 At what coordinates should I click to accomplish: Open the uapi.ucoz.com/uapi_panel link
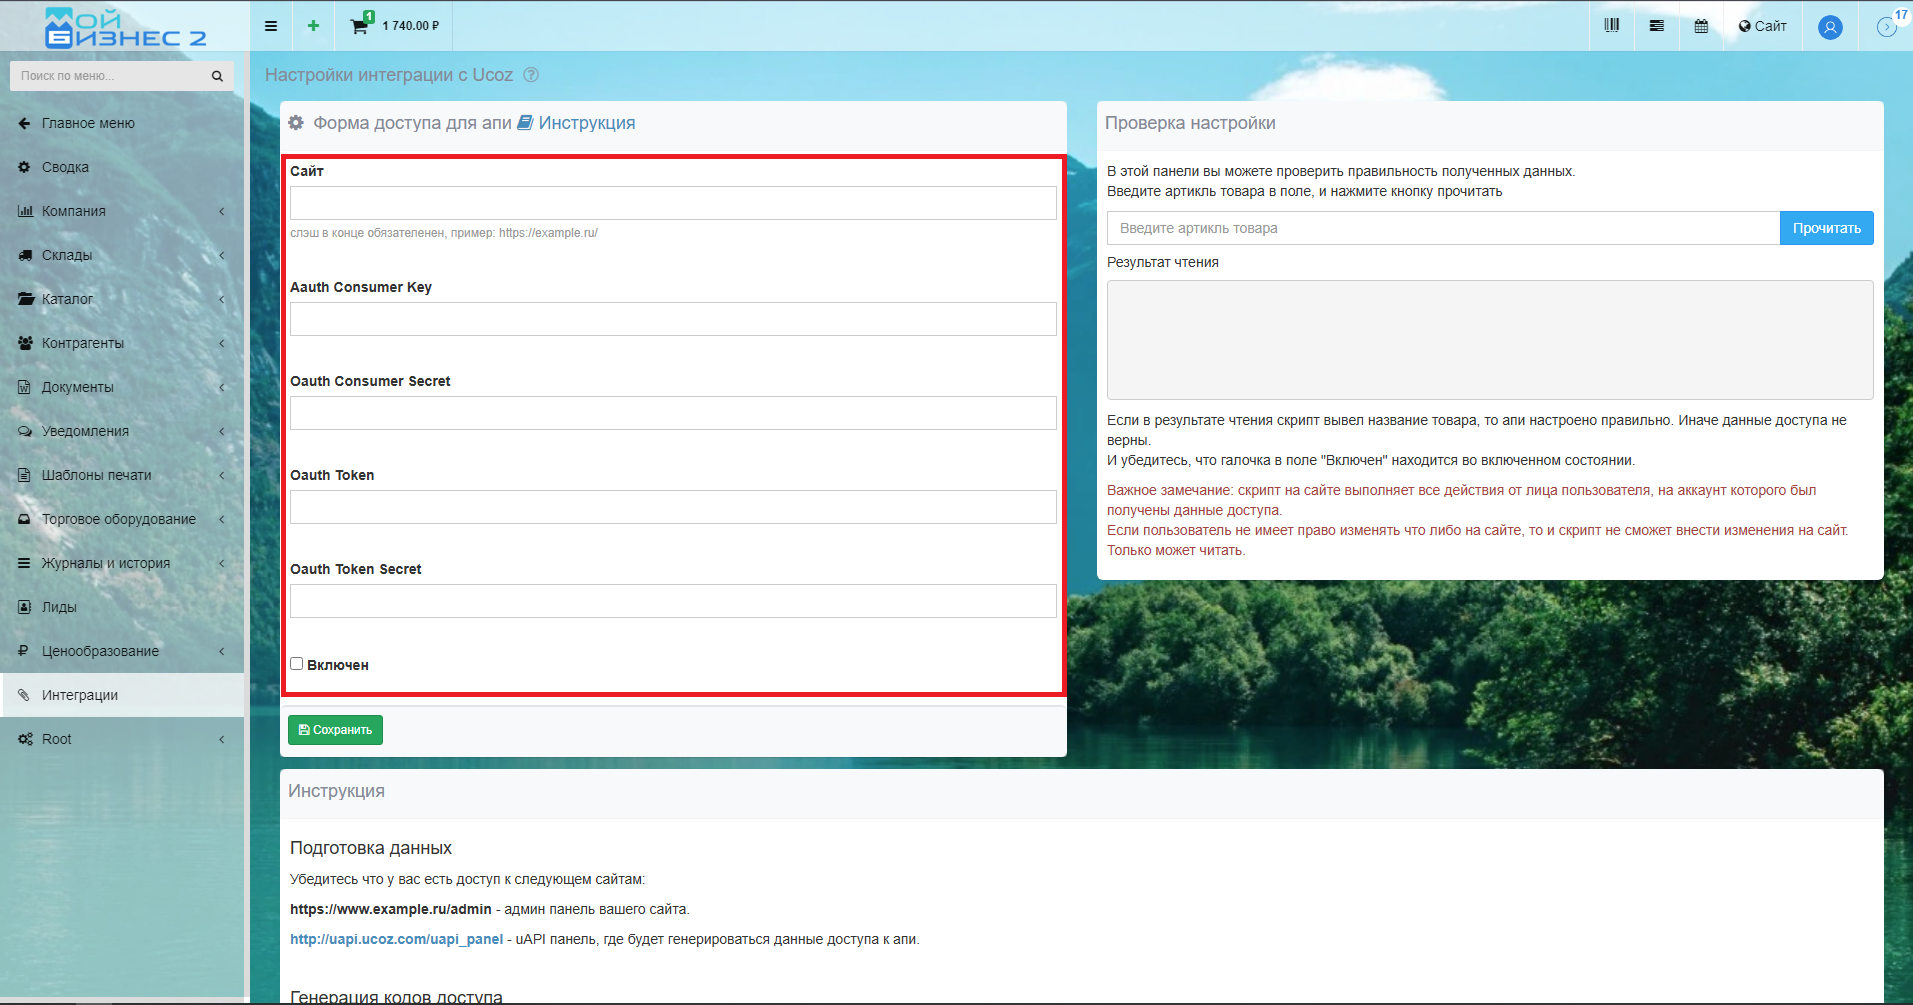[x=396, y=939]
